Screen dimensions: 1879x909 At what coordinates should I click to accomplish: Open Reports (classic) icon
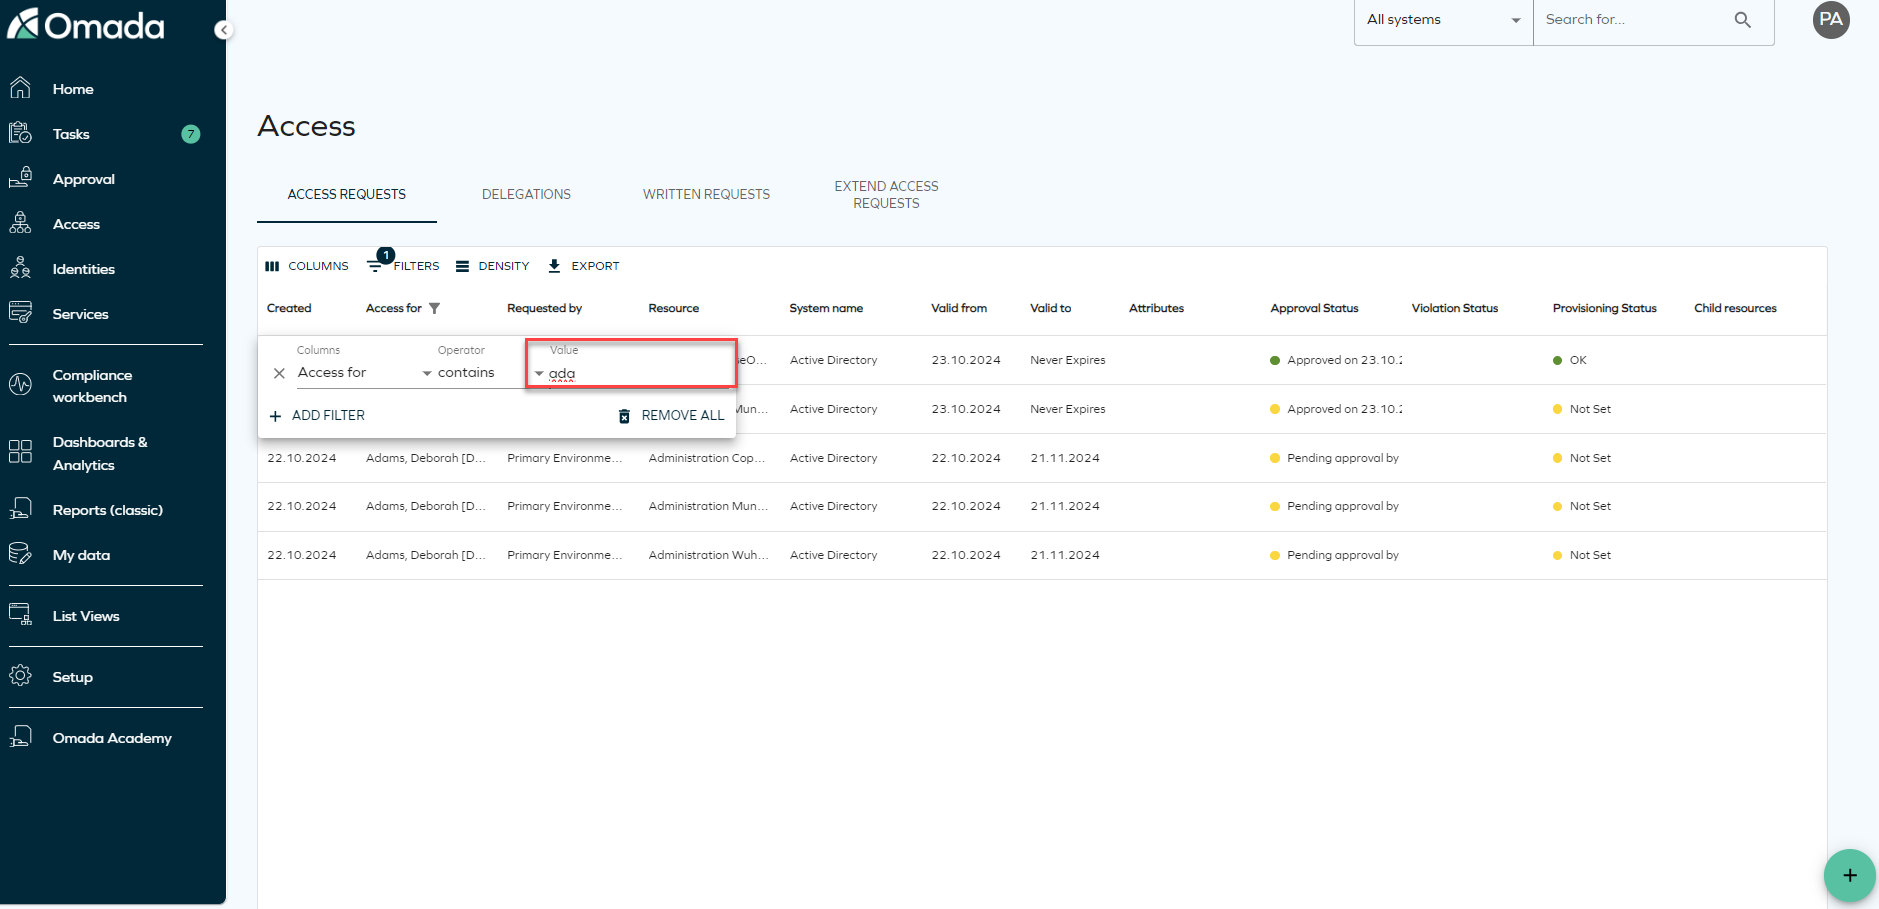[20, 509]
